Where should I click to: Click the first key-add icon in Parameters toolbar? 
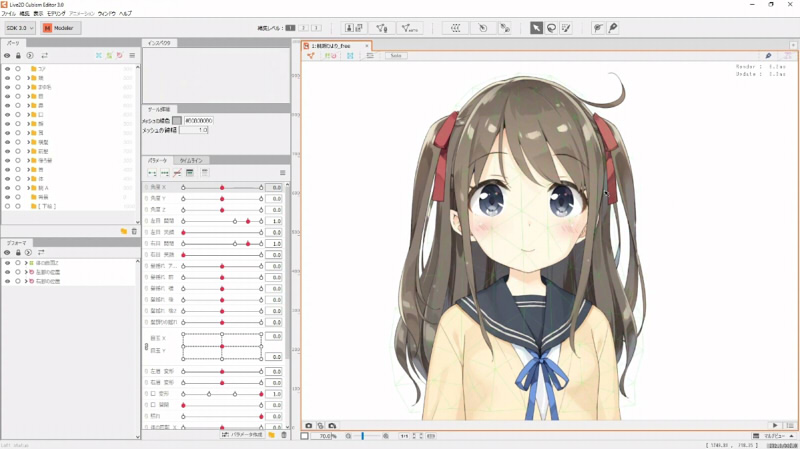152,172
